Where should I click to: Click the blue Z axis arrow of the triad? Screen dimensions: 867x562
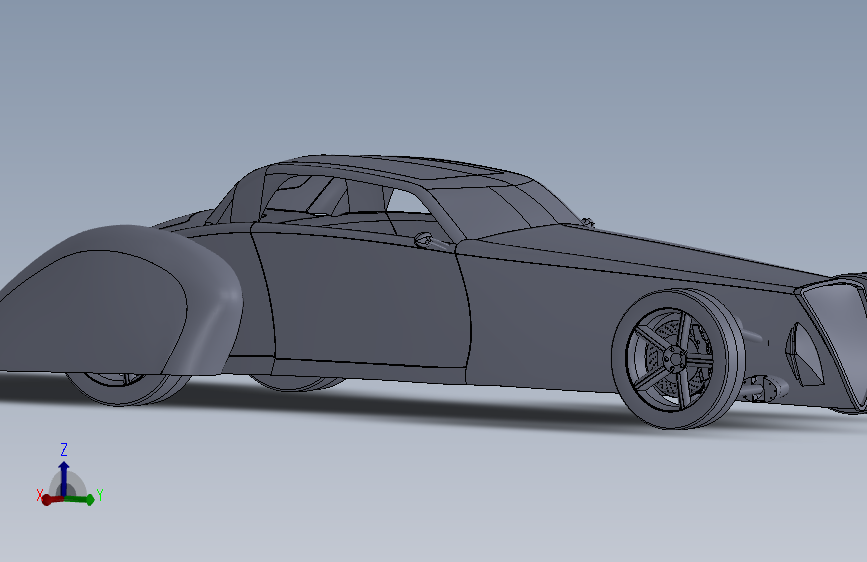[x=64, y=478]
